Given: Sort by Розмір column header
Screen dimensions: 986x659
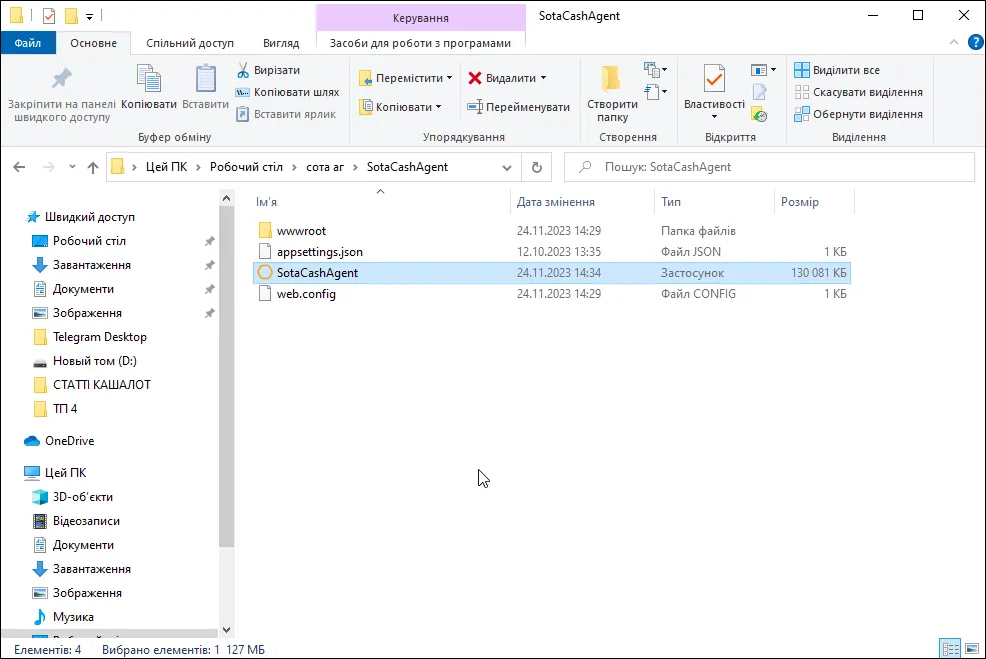Looking at the screenshot, I should click(x=814, y=202).
